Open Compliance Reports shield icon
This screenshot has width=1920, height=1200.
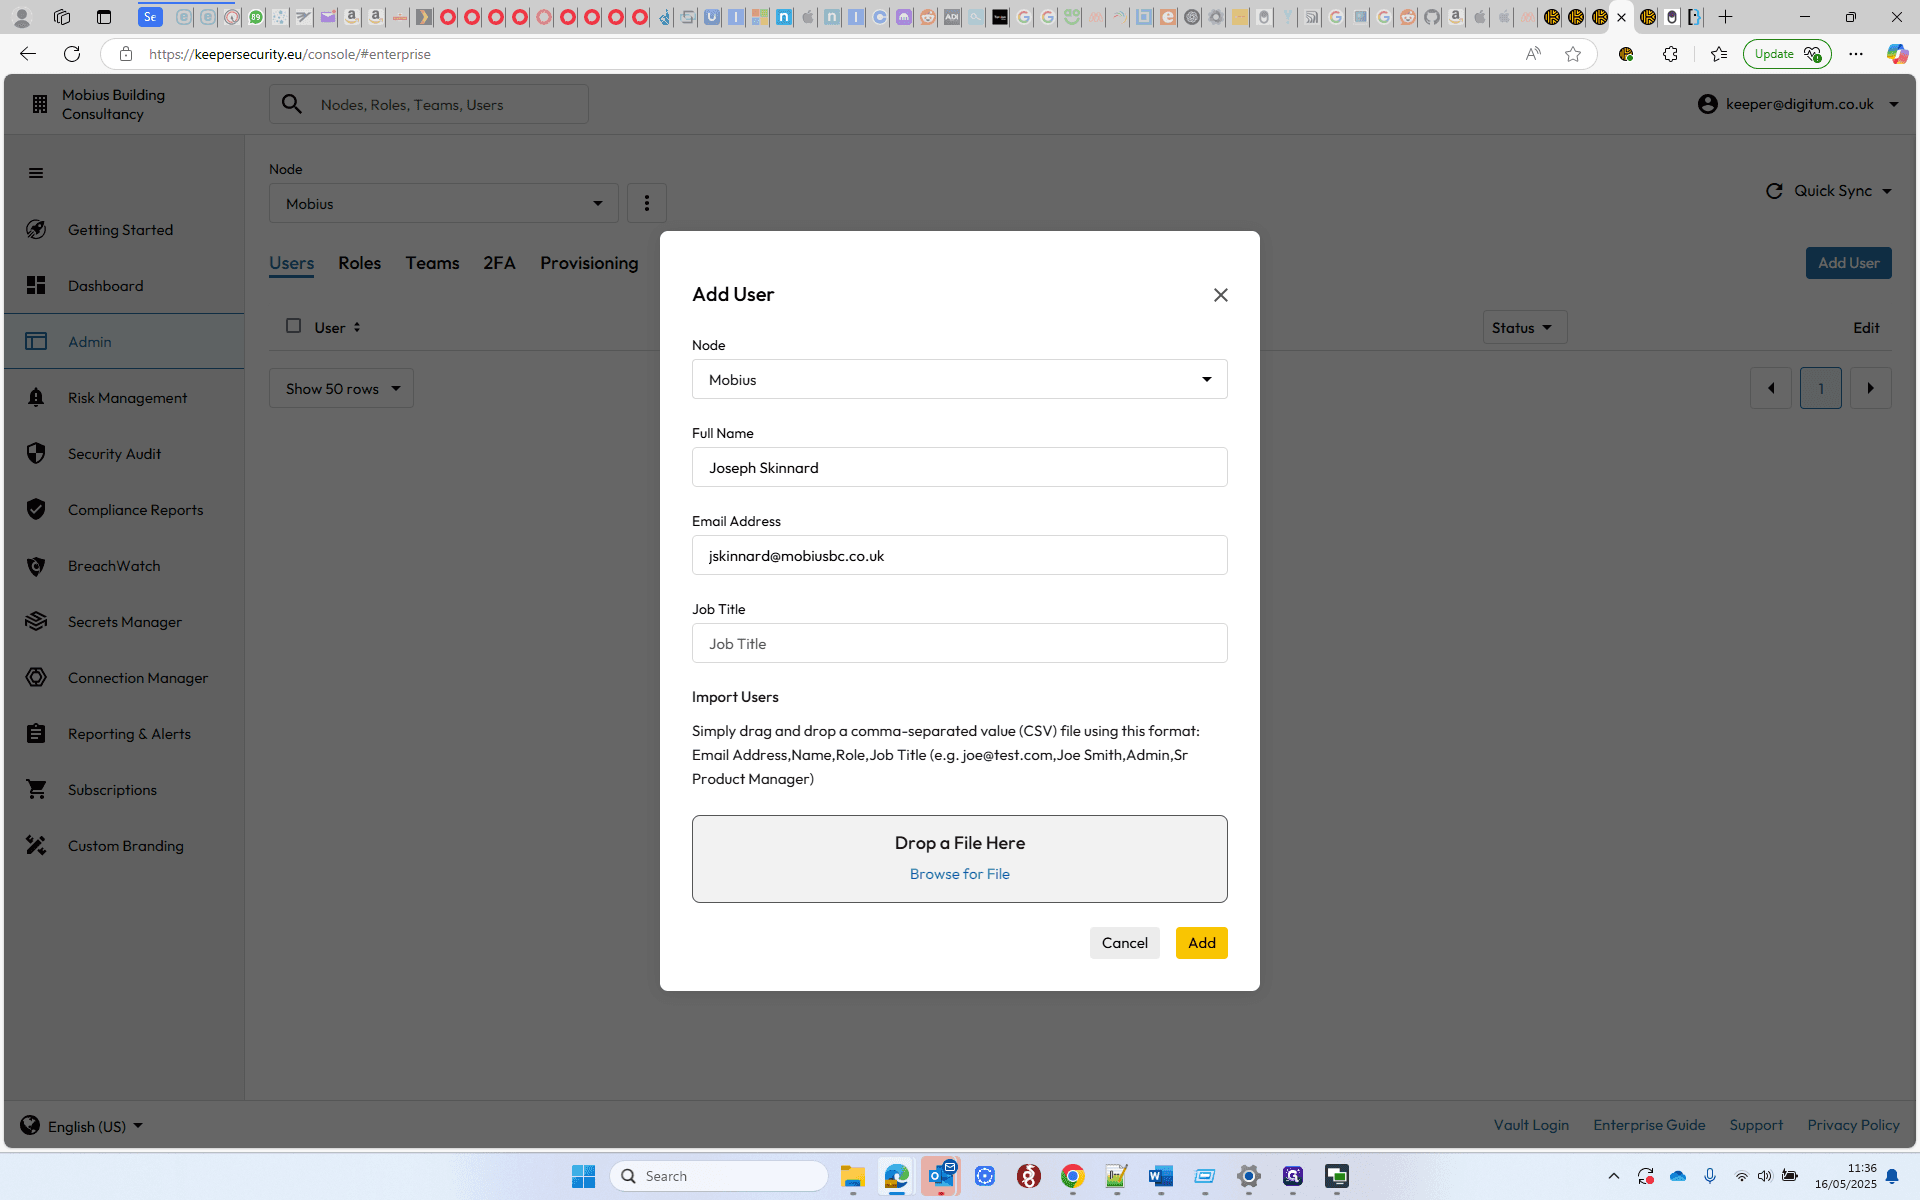[36, 510]
